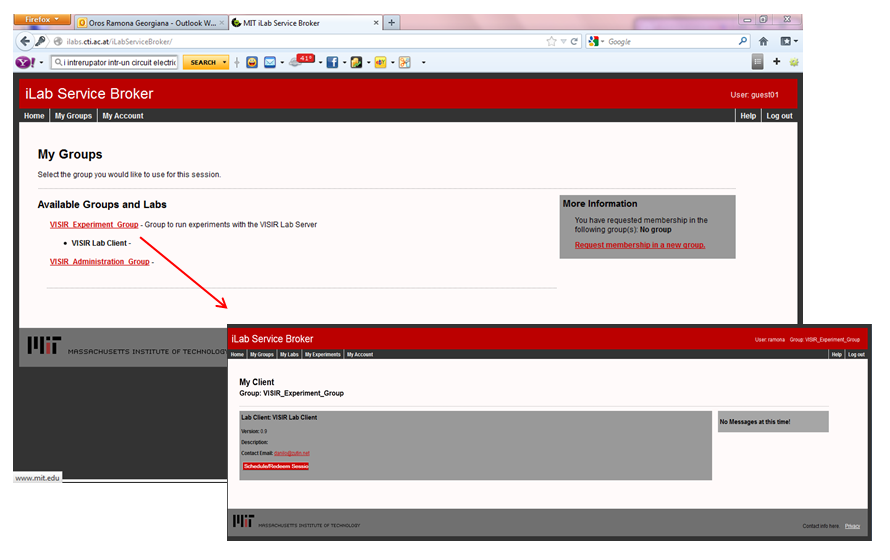This screenshot has width=890, height=560.
Task: Click Request membership in a new group
Action: tap(640, 245)
